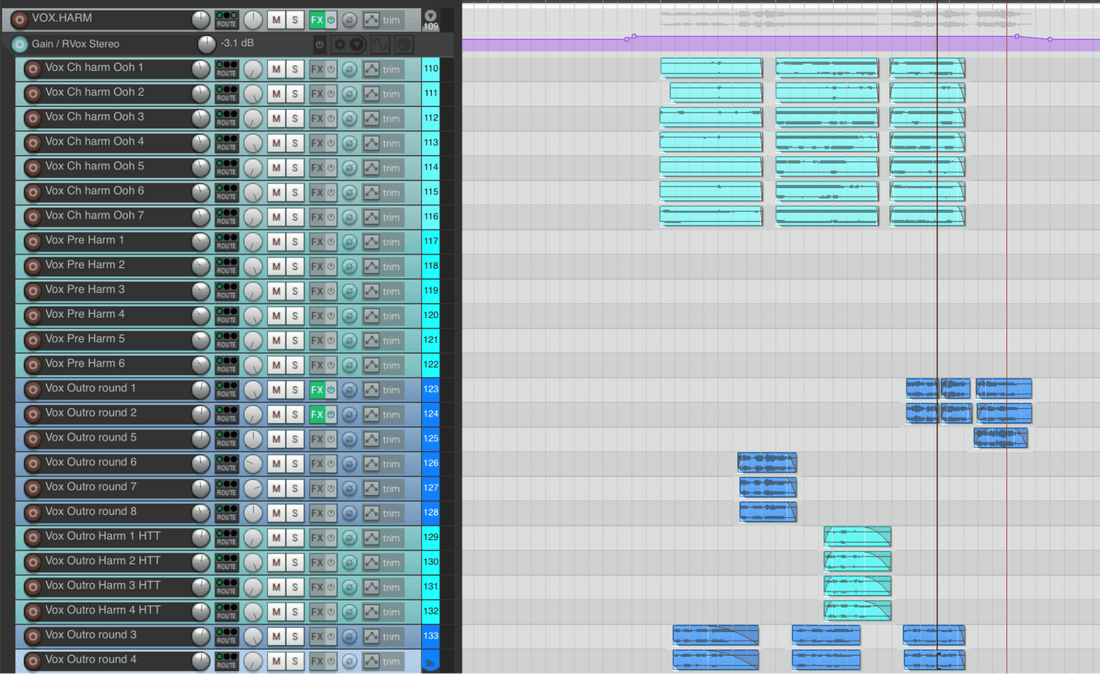Invert phase on Vox Outro Harm 4 HTT
The image size is (1100, 674).
coord(349,612)
